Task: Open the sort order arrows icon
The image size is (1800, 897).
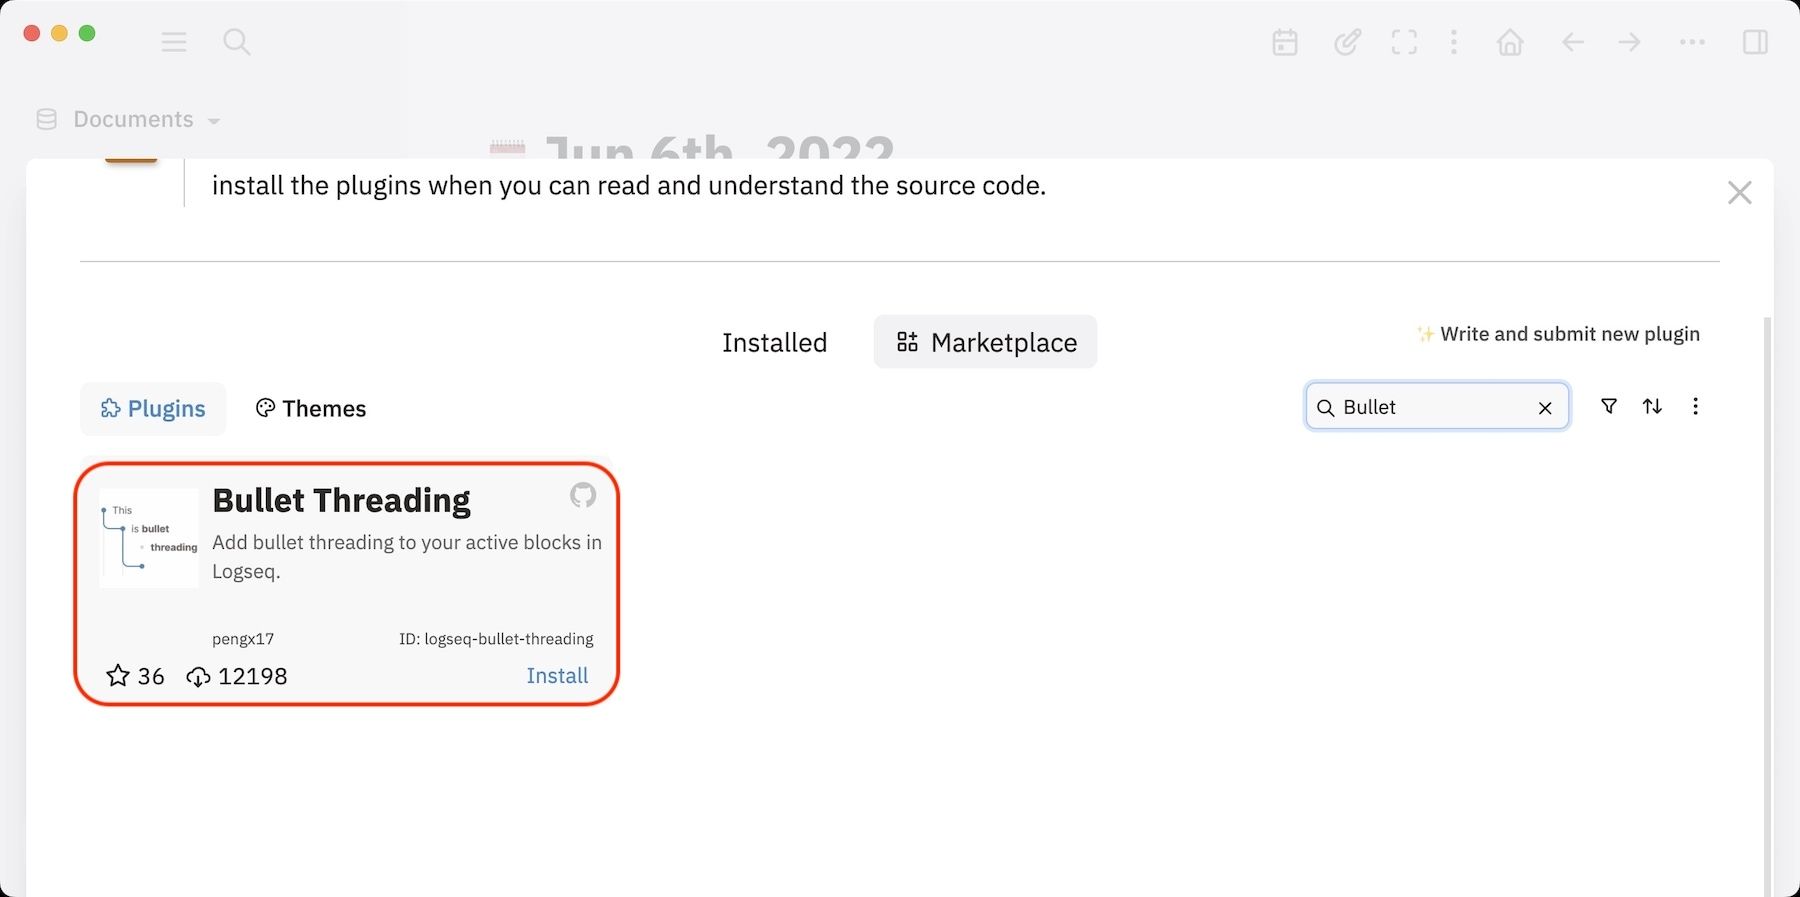Action: [1652, 406]
